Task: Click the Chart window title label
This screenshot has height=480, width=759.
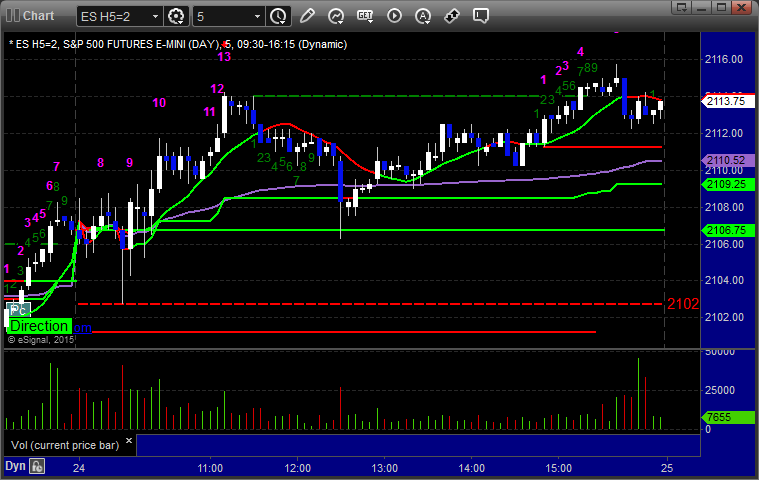Action: [x=39, y=16]
